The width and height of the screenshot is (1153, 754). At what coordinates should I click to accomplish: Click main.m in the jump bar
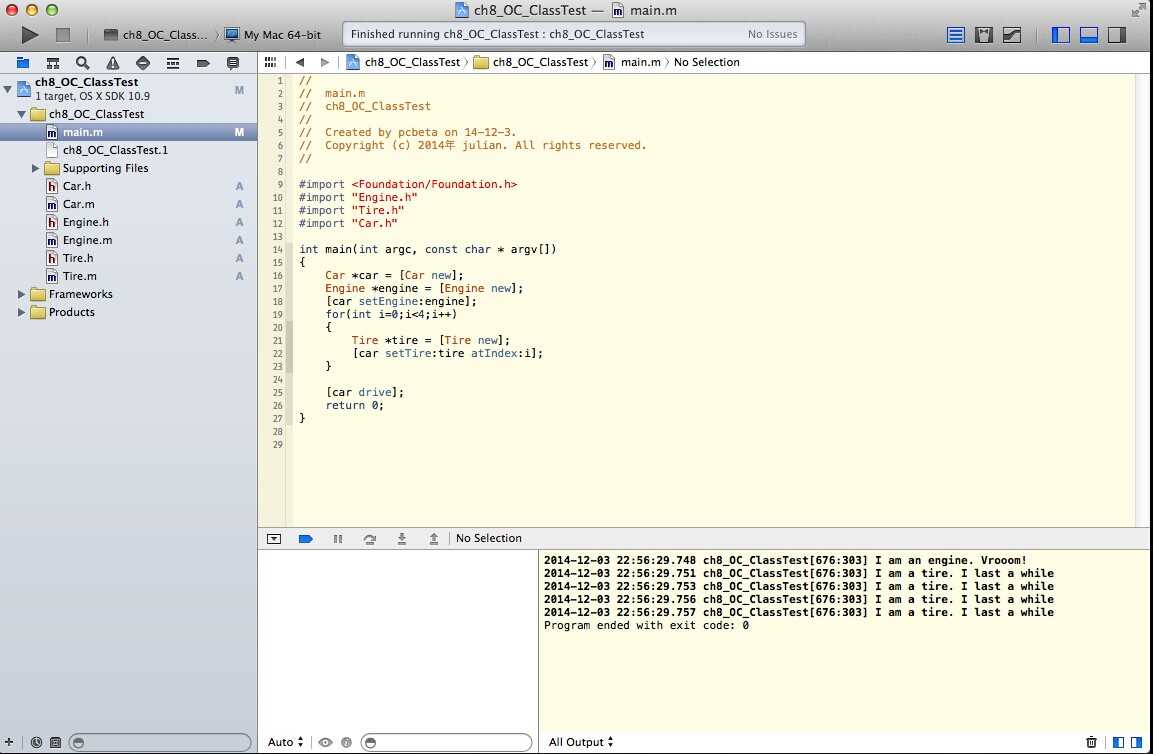pyautogui.click(x=632, y=63)
